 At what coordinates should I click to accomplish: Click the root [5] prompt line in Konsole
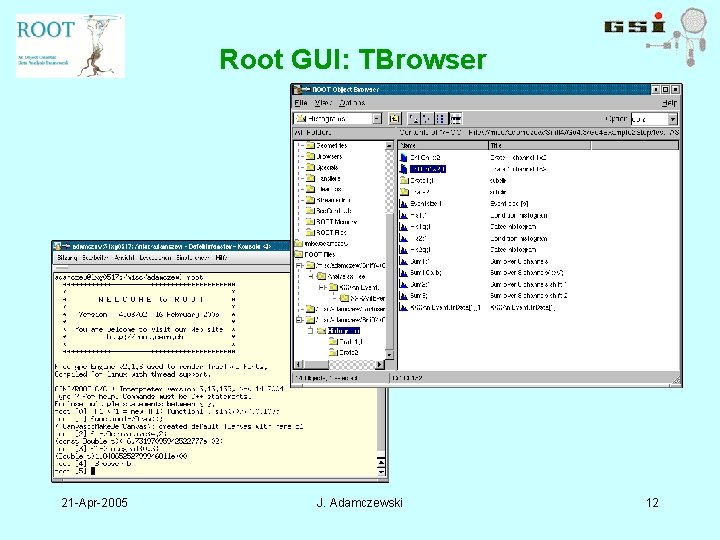click(74, 471)
